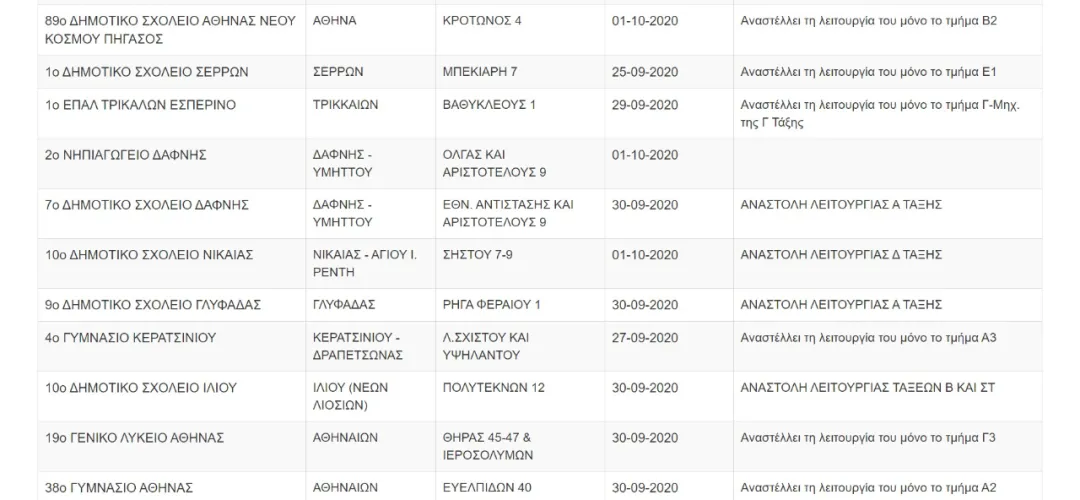
Task: Select the date 29-09-2020
Action: 645,105
